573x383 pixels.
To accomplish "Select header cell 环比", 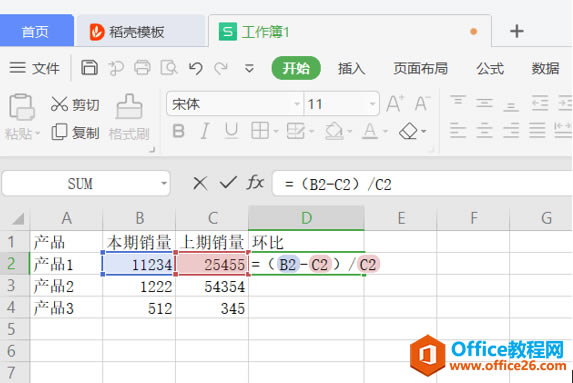I will 306,242.
